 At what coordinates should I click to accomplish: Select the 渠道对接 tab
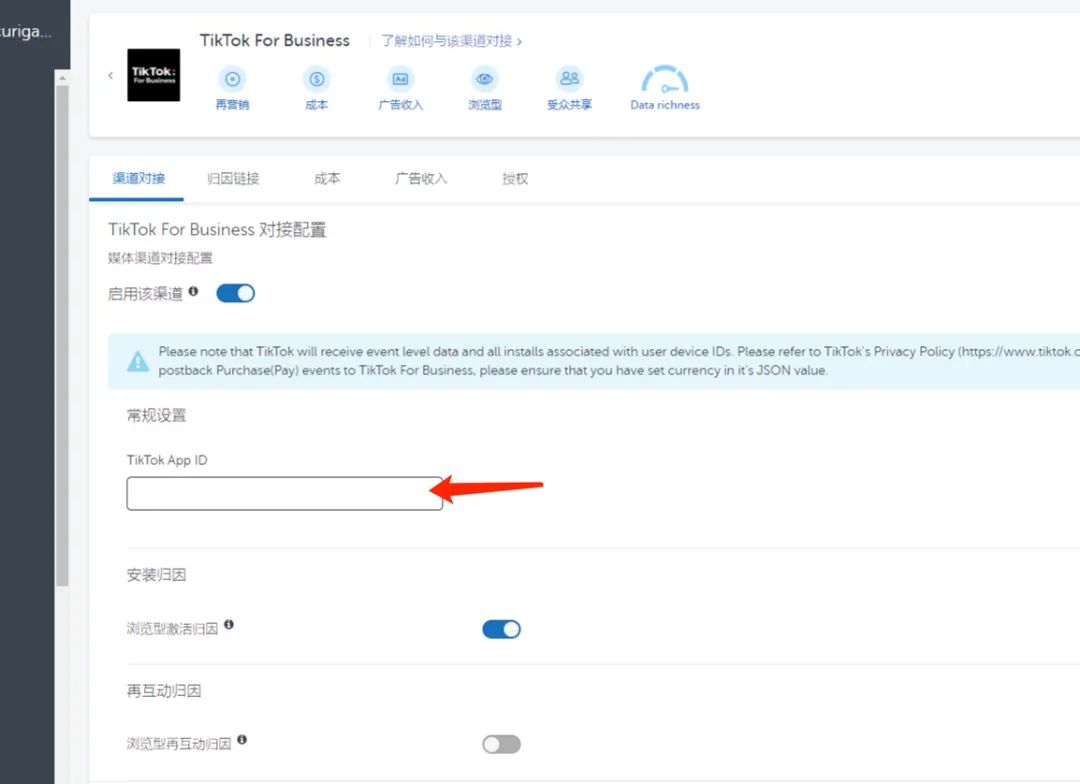(138, 178)
